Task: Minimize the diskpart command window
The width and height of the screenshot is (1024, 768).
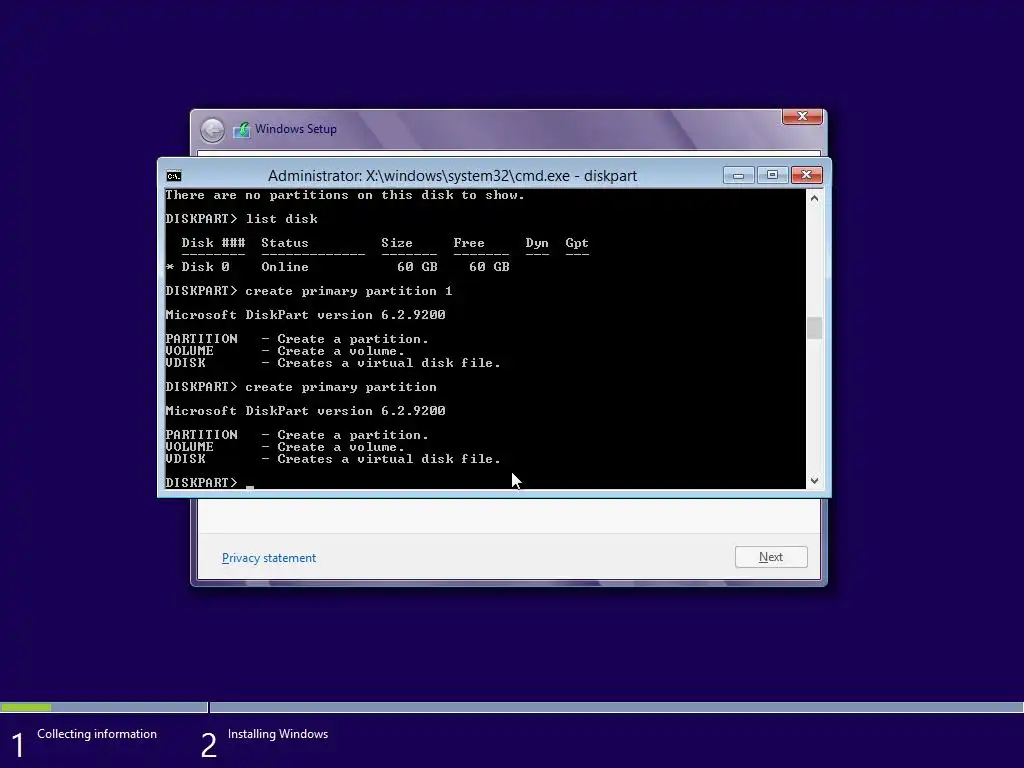Action: click(x=739, y=175)
